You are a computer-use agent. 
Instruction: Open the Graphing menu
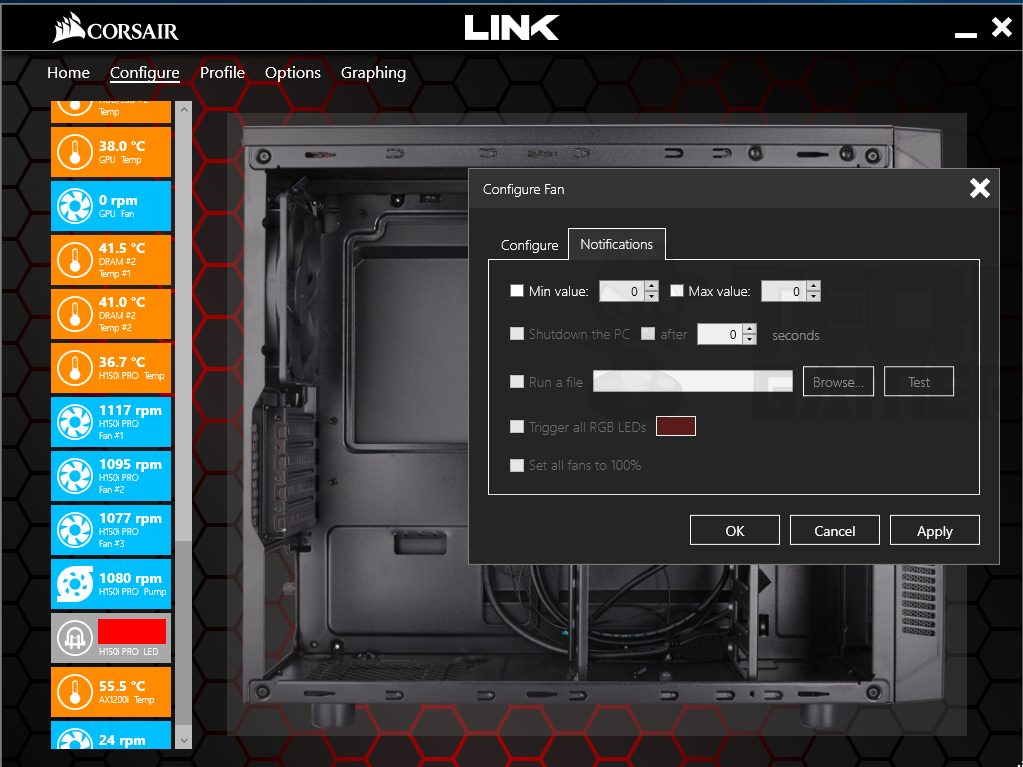pyautogui.click(x=373, y=72)
